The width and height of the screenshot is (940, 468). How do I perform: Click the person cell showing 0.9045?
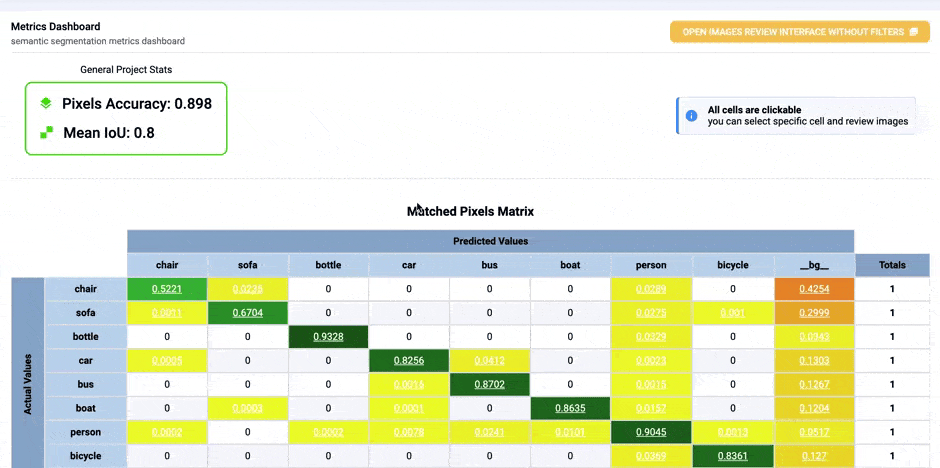[x=651, y=432]
